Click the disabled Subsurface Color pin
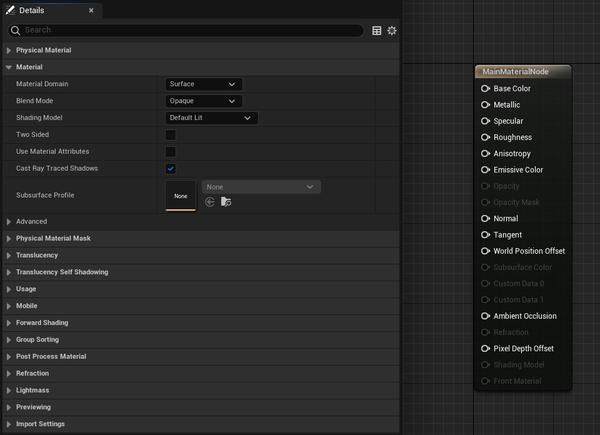 point(485,267)
